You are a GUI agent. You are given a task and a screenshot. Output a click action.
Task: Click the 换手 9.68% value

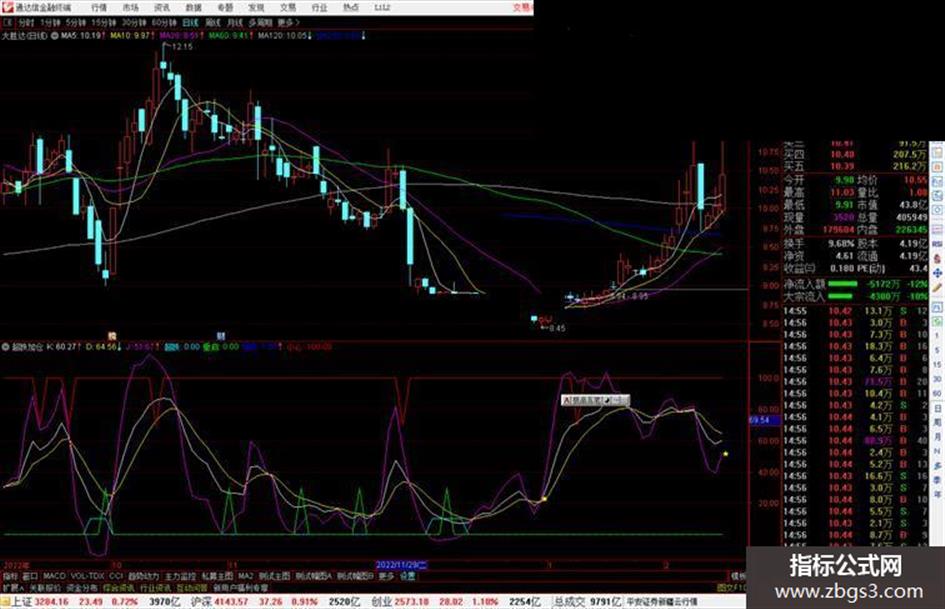[x=842, y=244]
